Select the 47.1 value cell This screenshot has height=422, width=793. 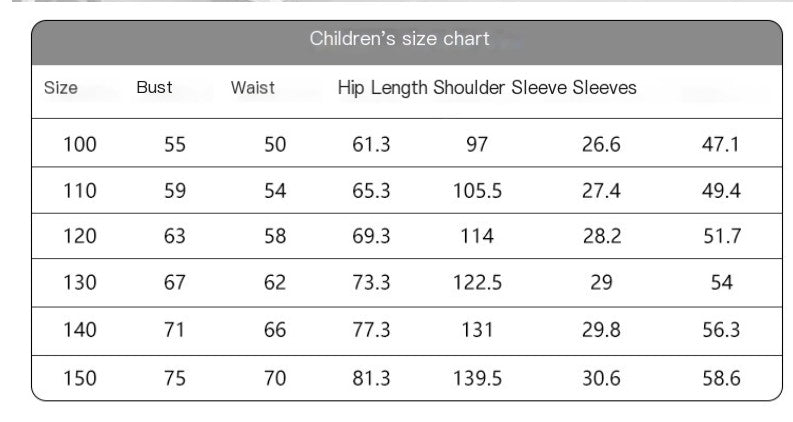point(721,145)
